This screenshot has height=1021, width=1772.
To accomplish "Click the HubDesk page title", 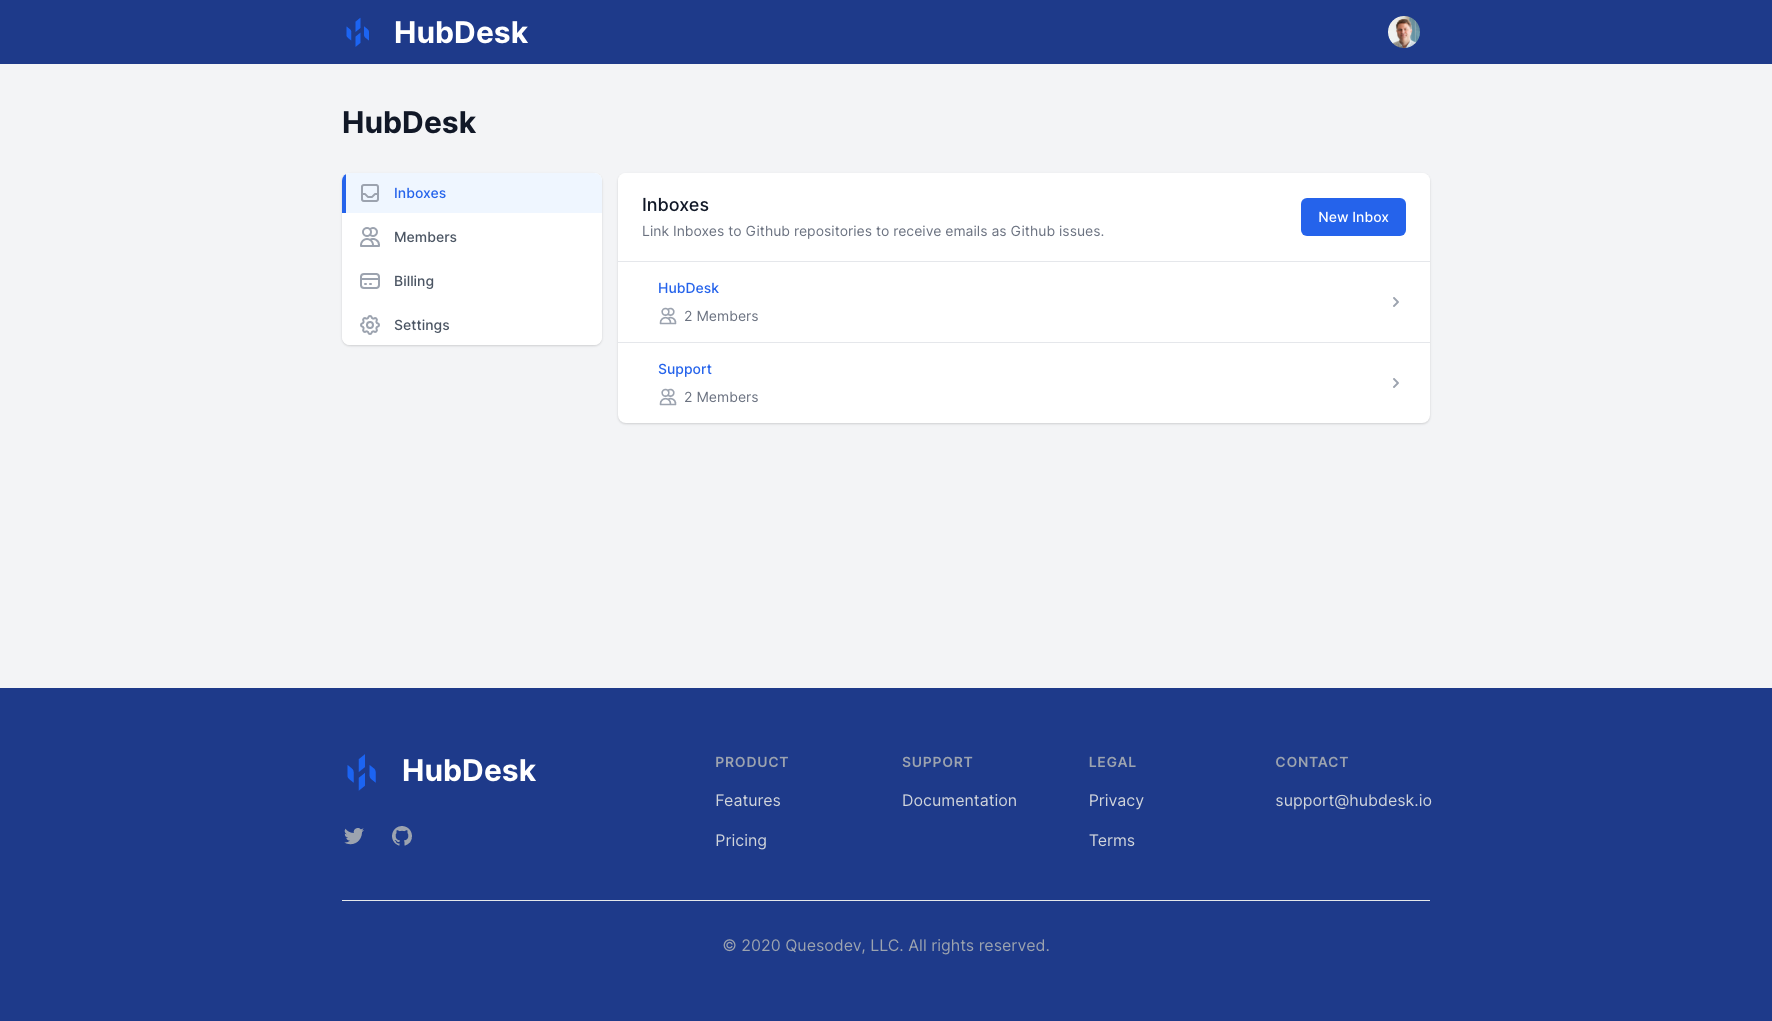I will (x=409, y=122).
